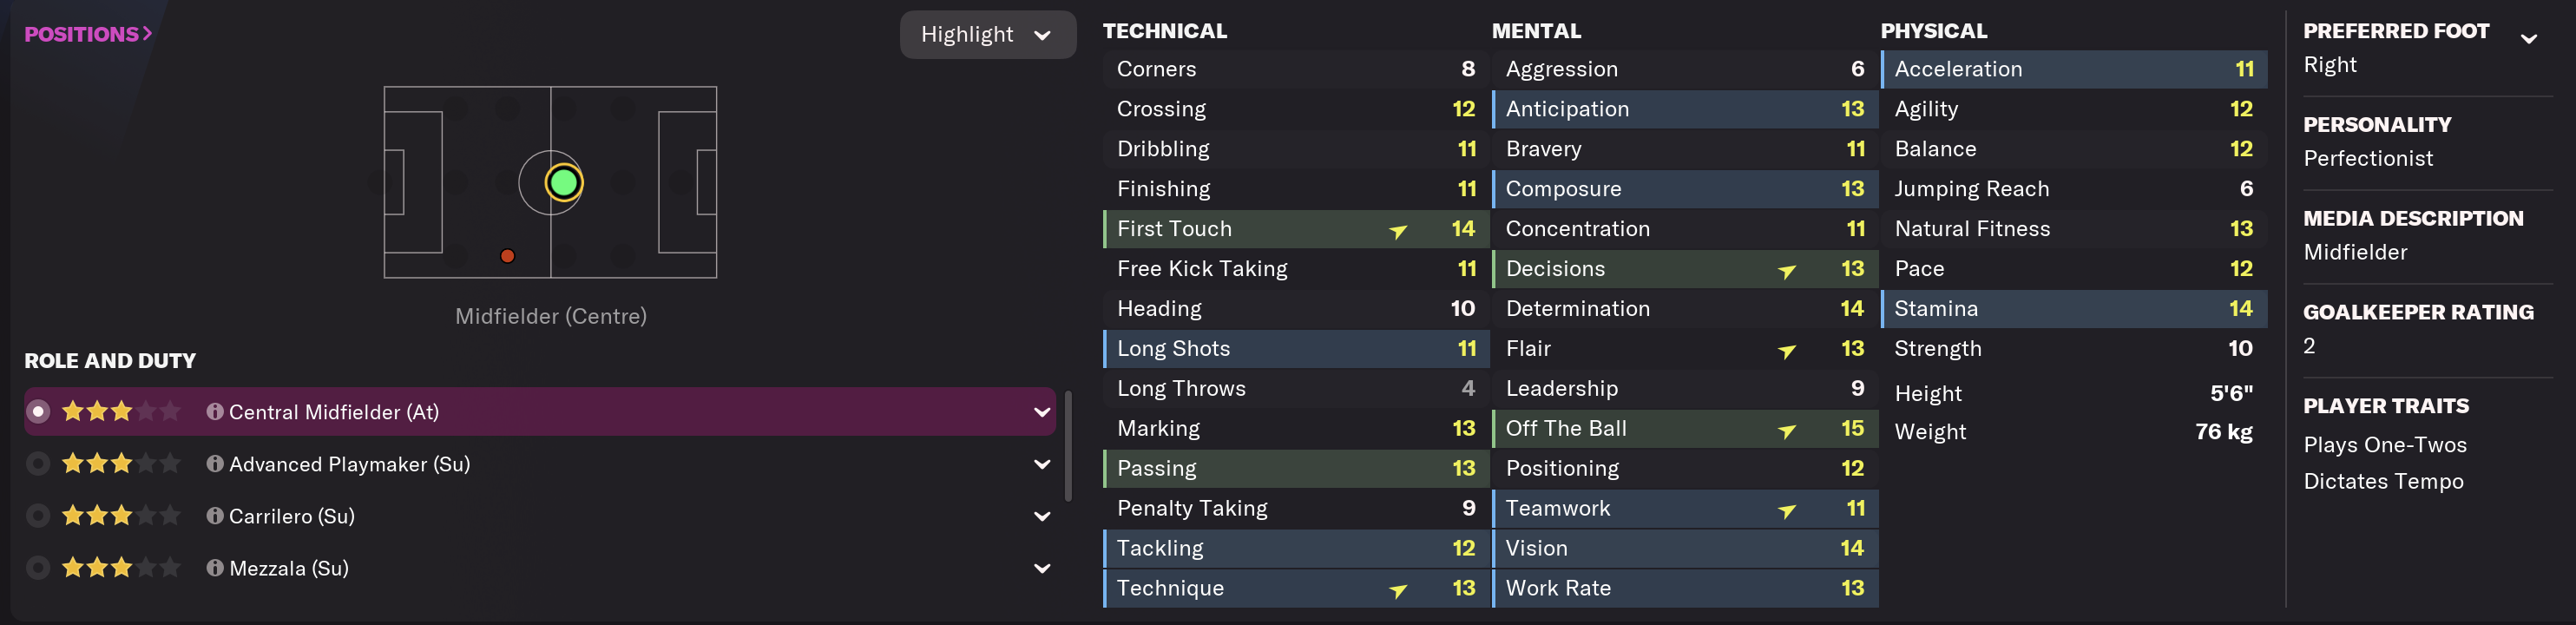Select the Mezzala (Su) radio button
This screenshot has height=625, width=2576.
[38, 568]
